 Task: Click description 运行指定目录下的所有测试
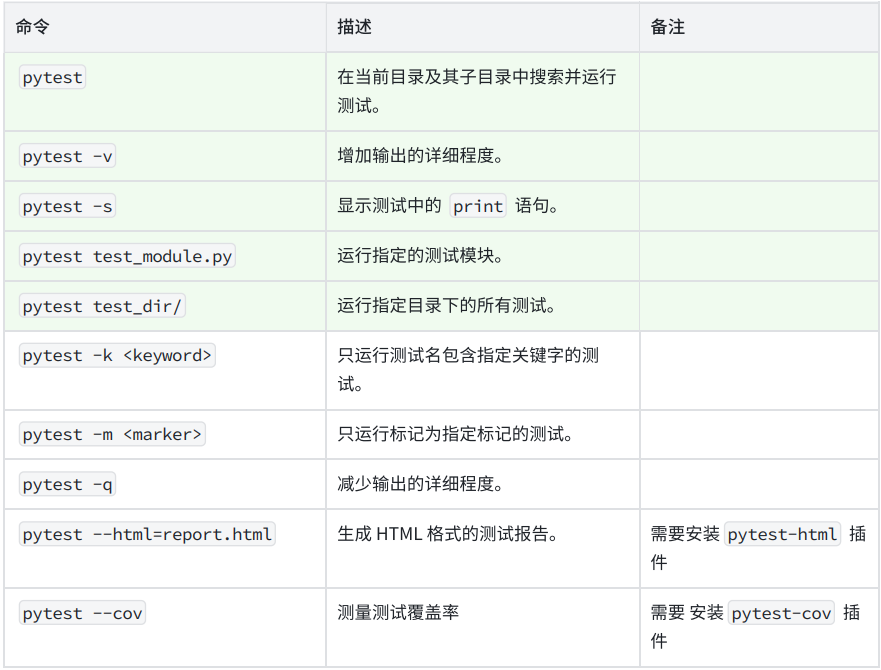pyautogui.click(x=447, y=306)
